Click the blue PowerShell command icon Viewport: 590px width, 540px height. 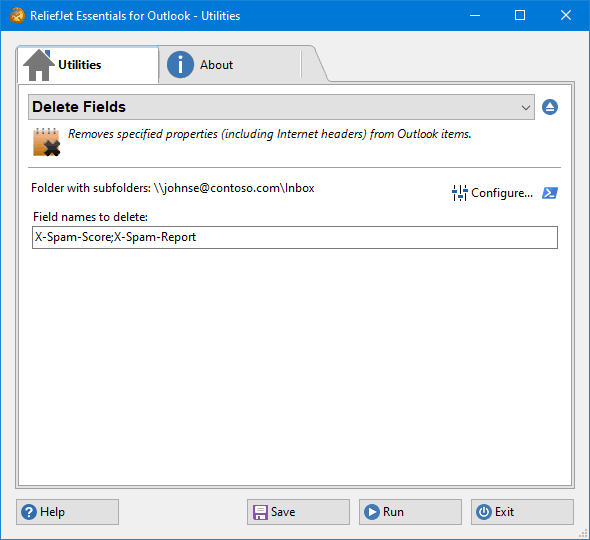point(550,193)
